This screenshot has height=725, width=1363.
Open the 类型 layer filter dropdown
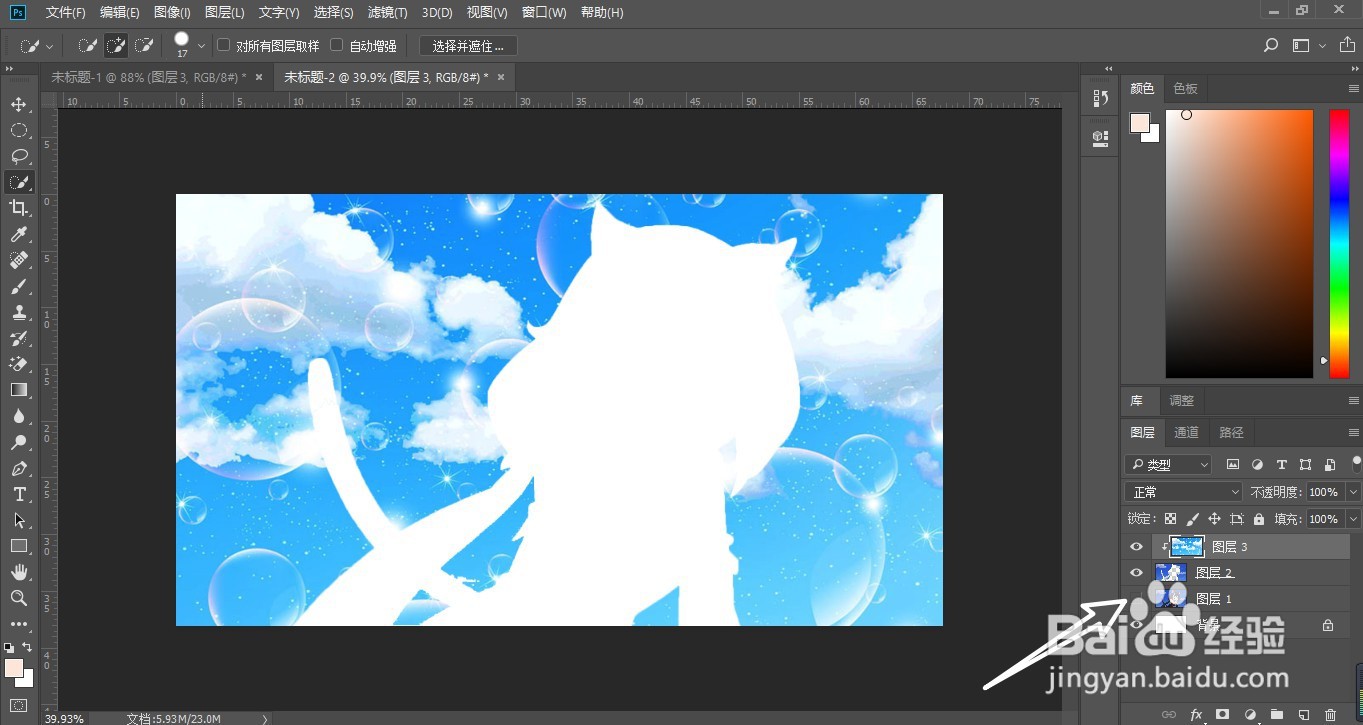tap(1168, 465)
